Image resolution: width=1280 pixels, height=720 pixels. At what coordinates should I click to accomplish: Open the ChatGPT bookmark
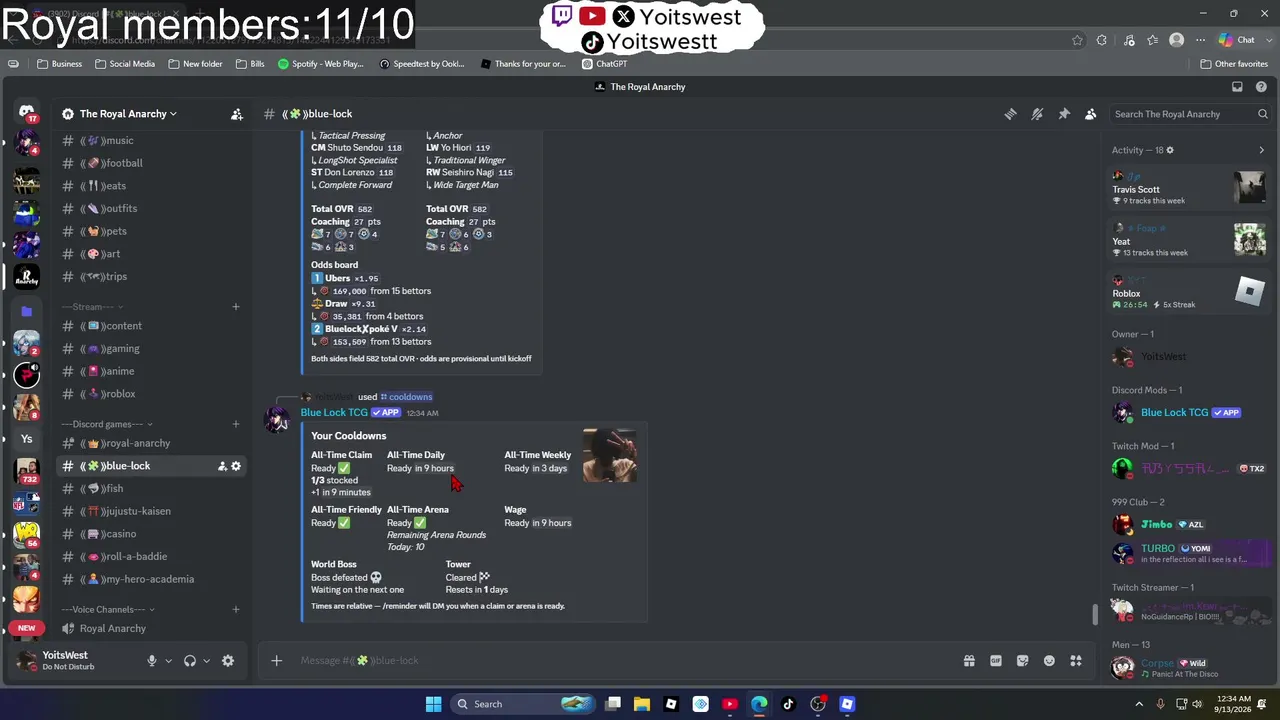coord(603,64)
